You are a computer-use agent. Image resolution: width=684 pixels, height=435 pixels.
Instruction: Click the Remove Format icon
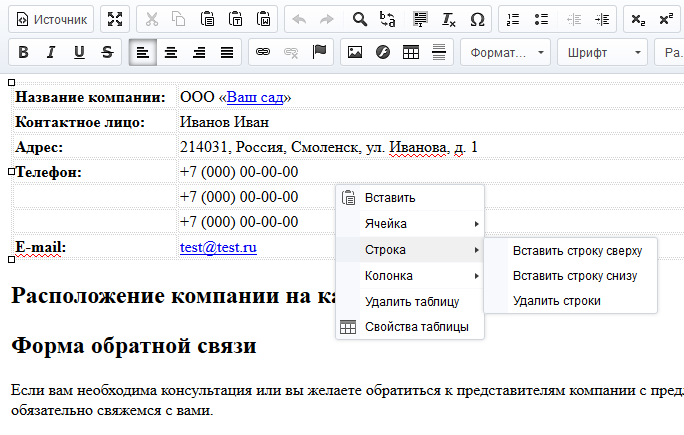point(448,19)
